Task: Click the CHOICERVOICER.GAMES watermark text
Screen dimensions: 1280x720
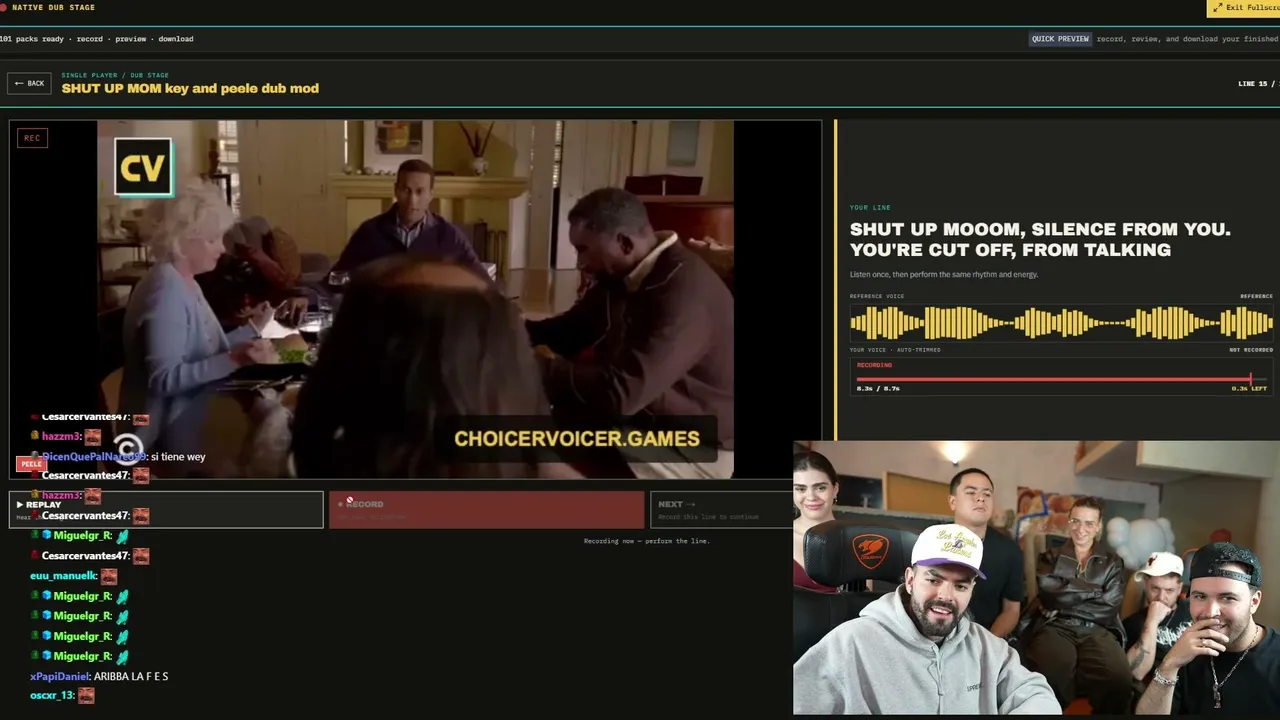Action: click(x=577, y=438)
